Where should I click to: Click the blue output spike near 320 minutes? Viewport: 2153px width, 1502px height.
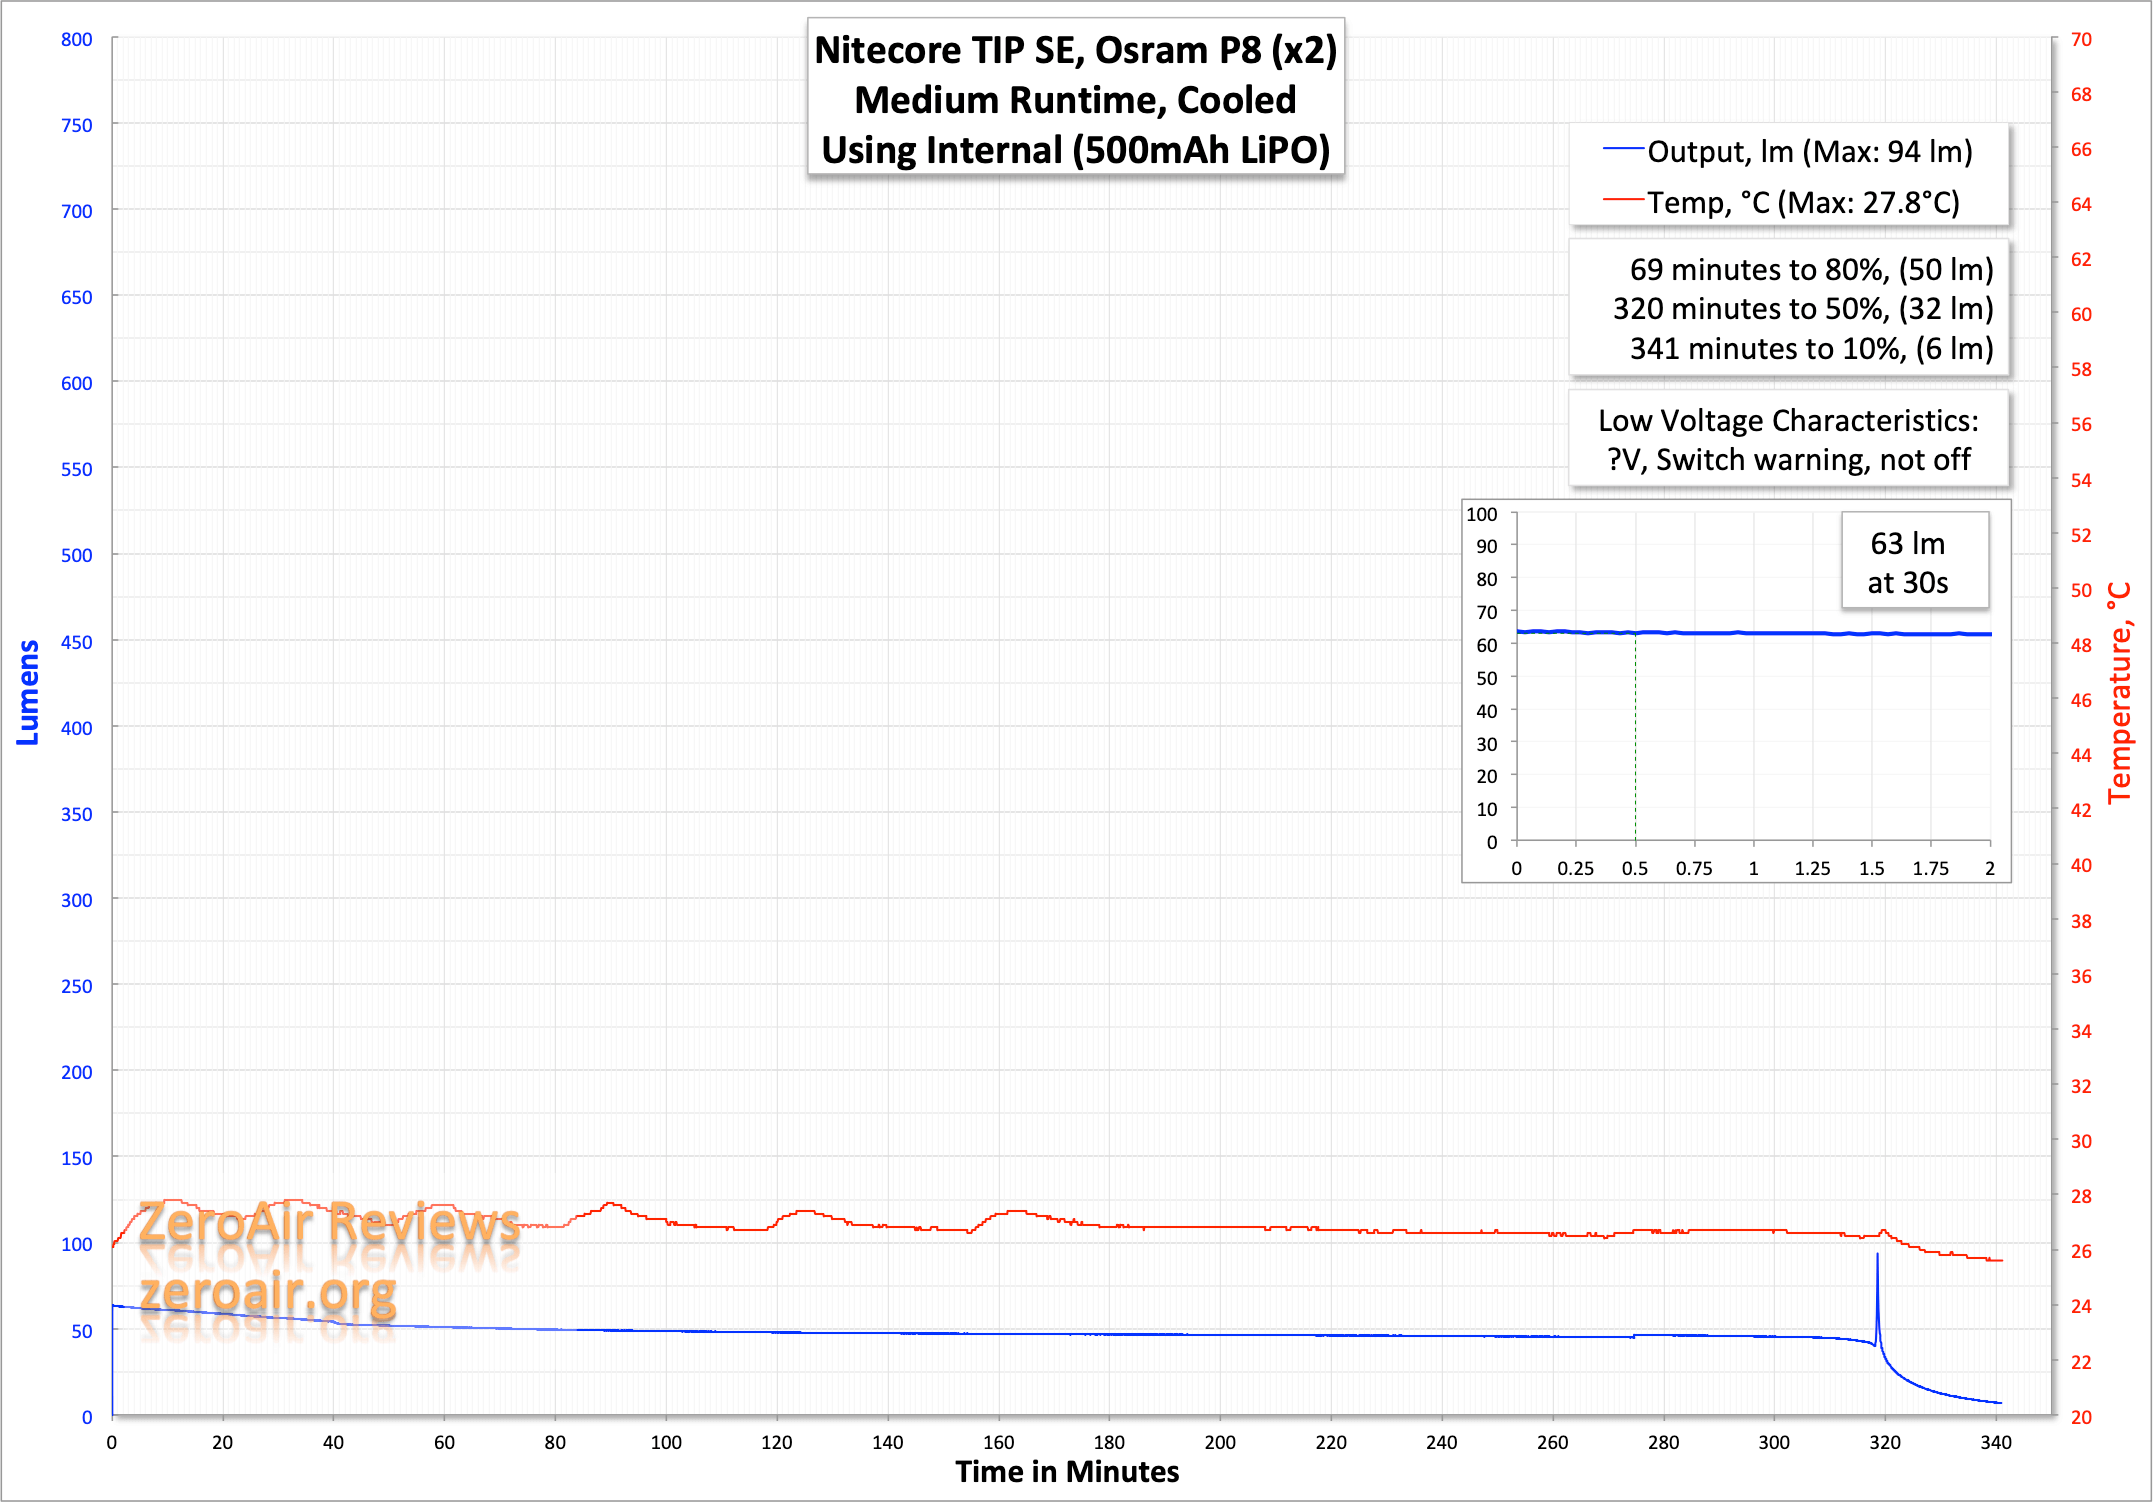(1877, 1285)
